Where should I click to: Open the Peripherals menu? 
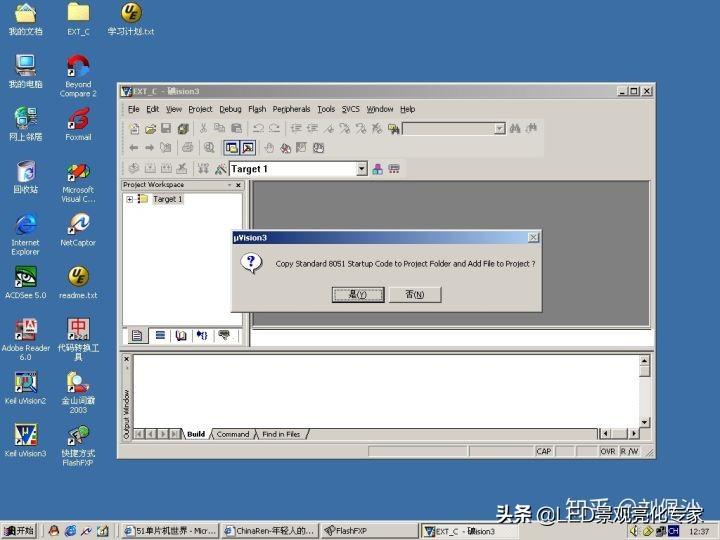pos(291,109)
